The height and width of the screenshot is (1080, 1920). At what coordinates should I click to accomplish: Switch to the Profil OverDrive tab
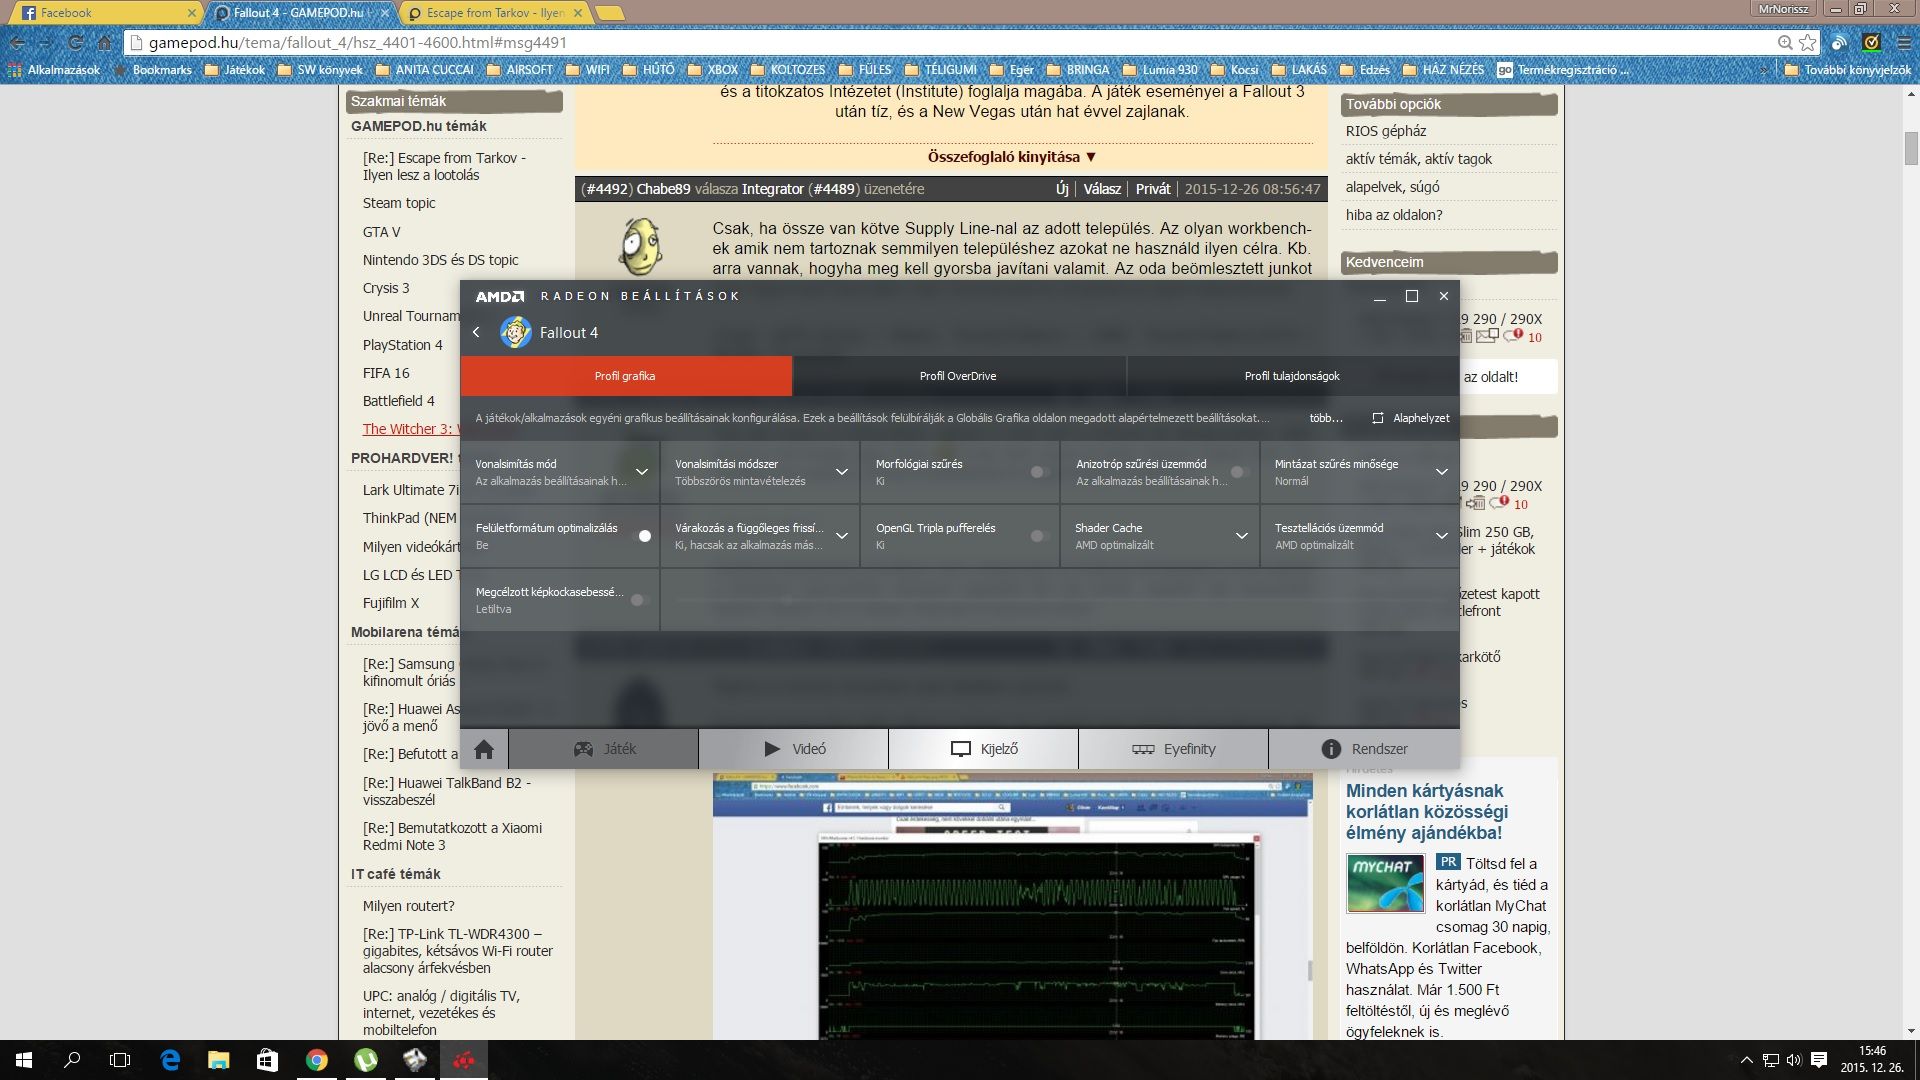[958, 376]
